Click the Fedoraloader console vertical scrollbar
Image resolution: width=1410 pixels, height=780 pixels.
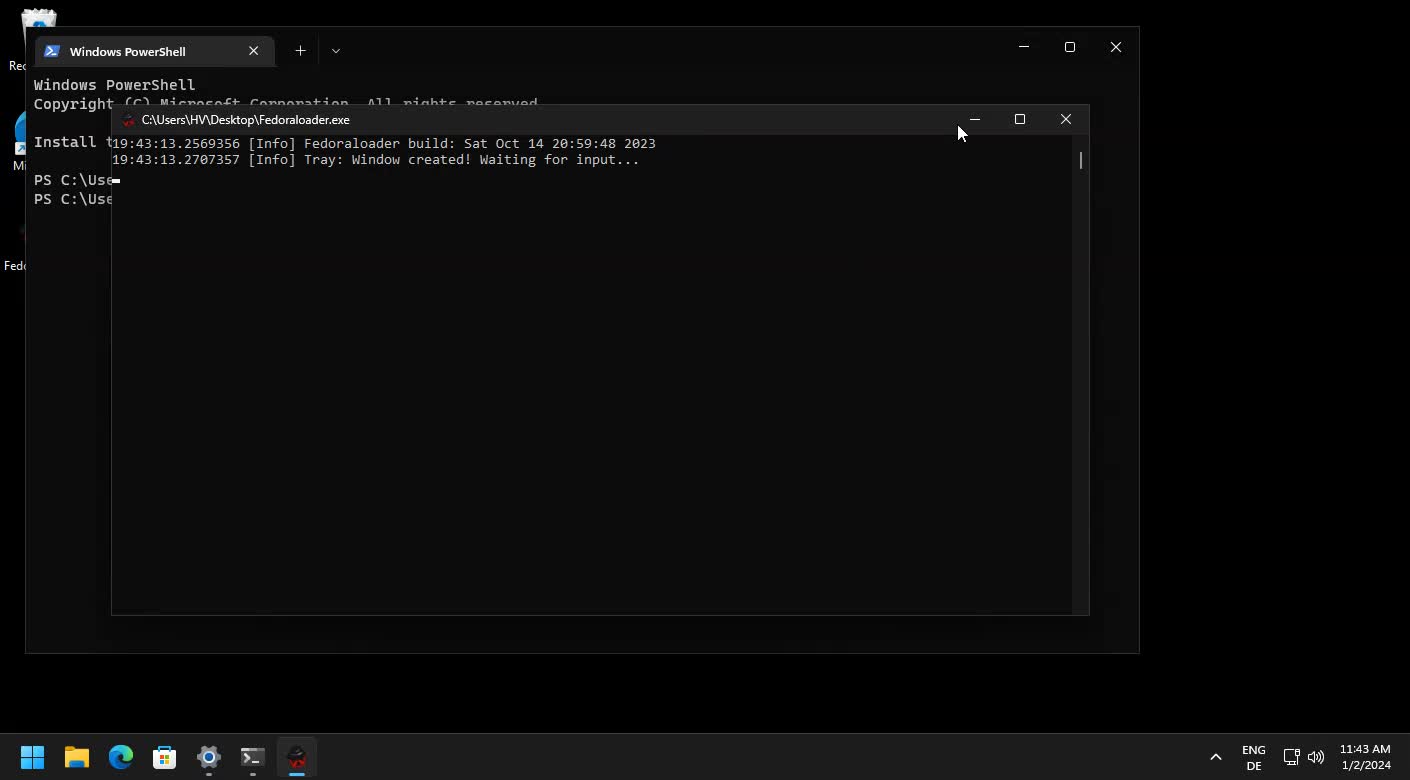pos(1080,160)
